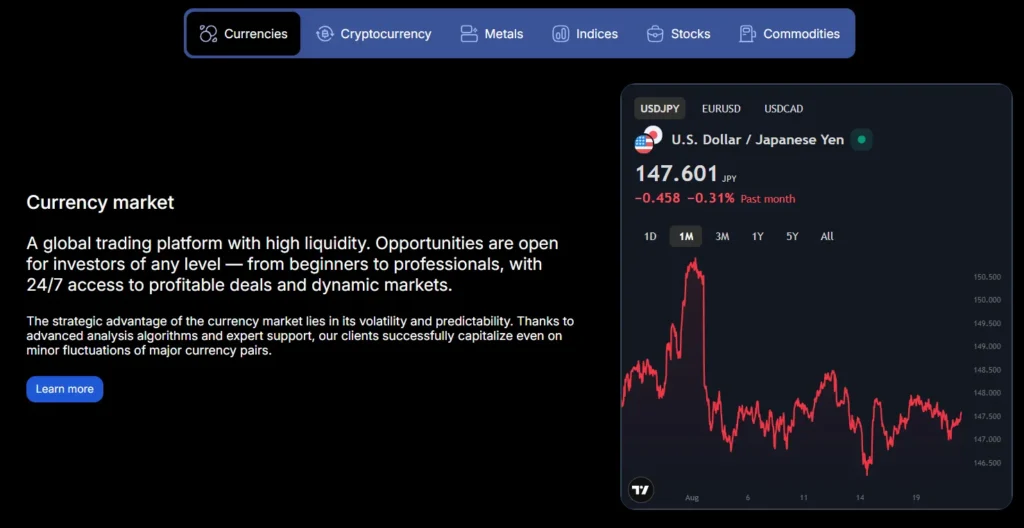Switch the chart to the 5Y range
1024x528 pixels.
point(792,237)
